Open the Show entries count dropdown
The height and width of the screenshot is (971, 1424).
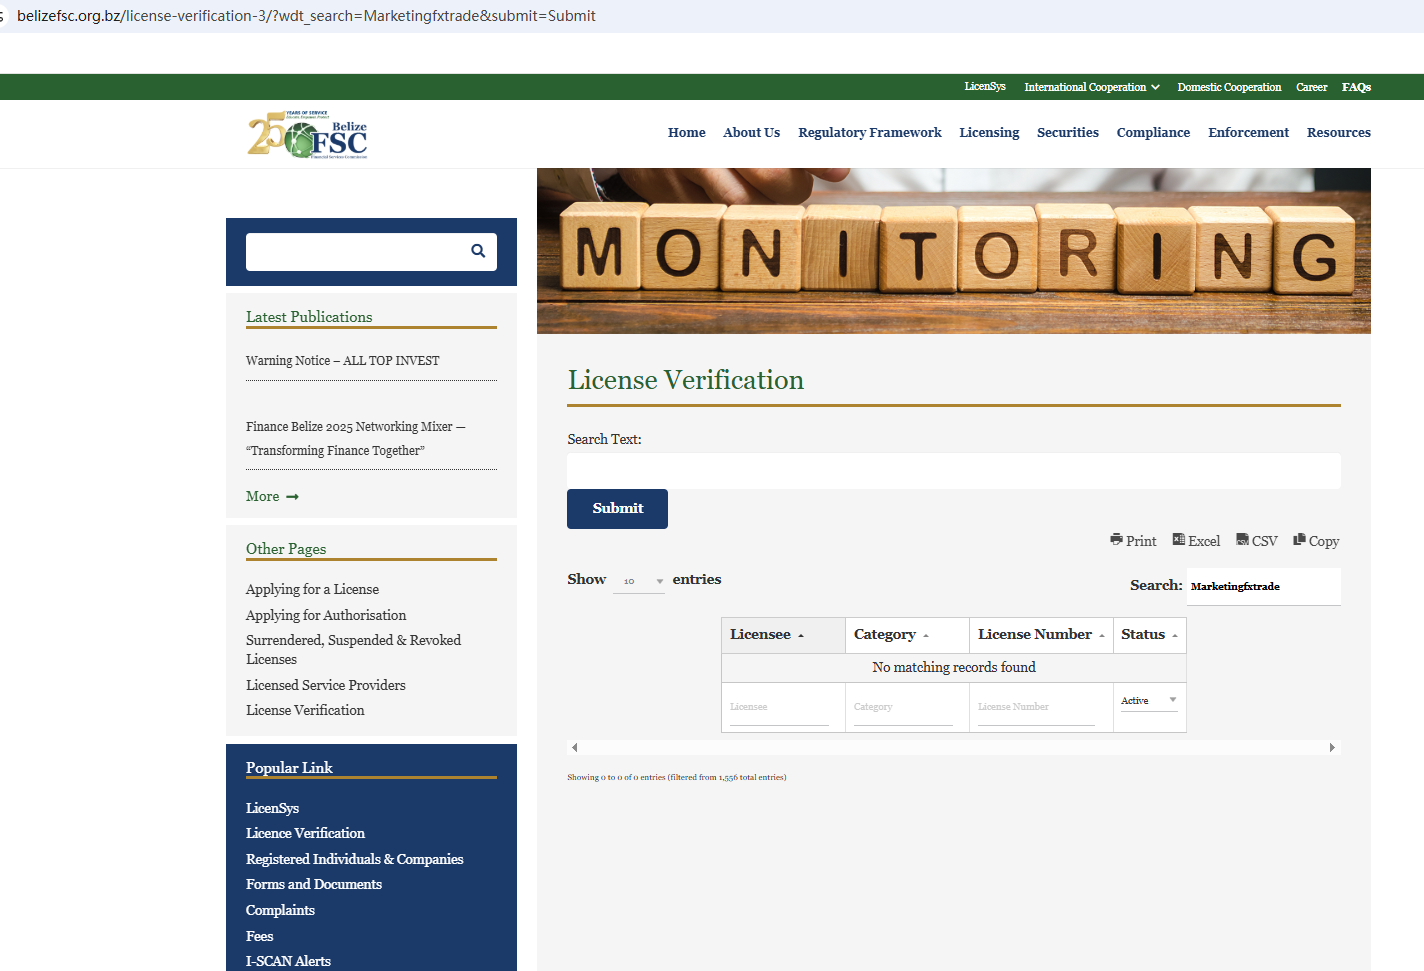pos(639,581)
